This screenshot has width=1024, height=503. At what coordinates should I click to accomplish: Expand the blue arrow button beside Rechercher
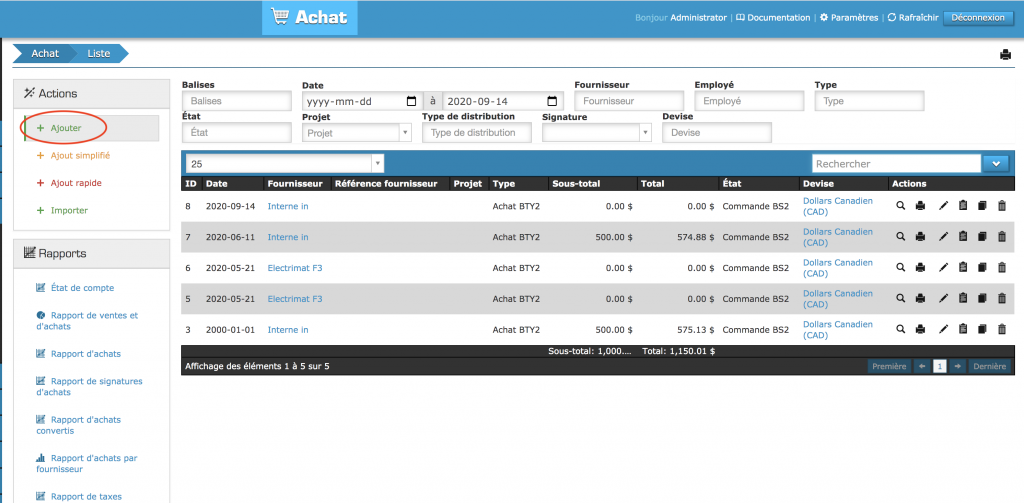pyautogui.click(x=996, y=164)
